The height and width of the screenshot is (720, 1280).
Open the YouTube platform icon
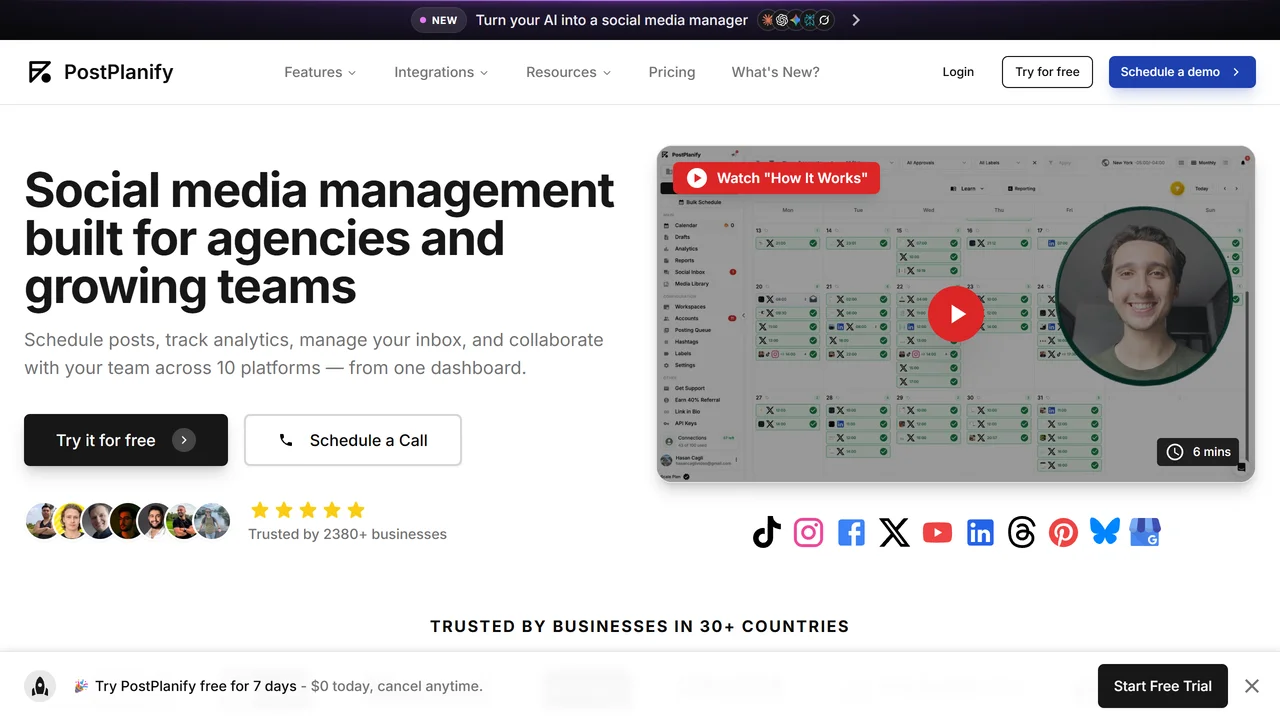tap(937, 533)
